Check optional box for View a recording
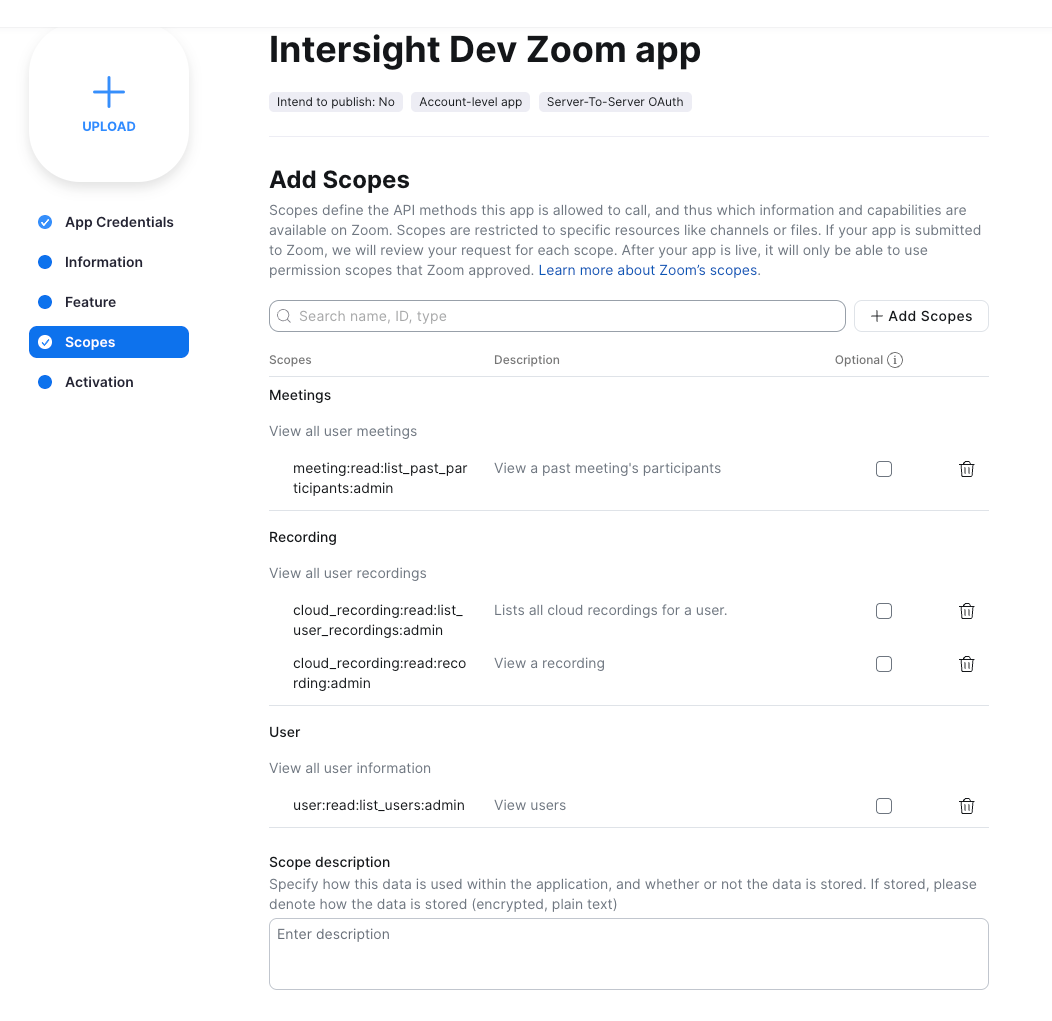1052x1021 pixels. point(884,664)
